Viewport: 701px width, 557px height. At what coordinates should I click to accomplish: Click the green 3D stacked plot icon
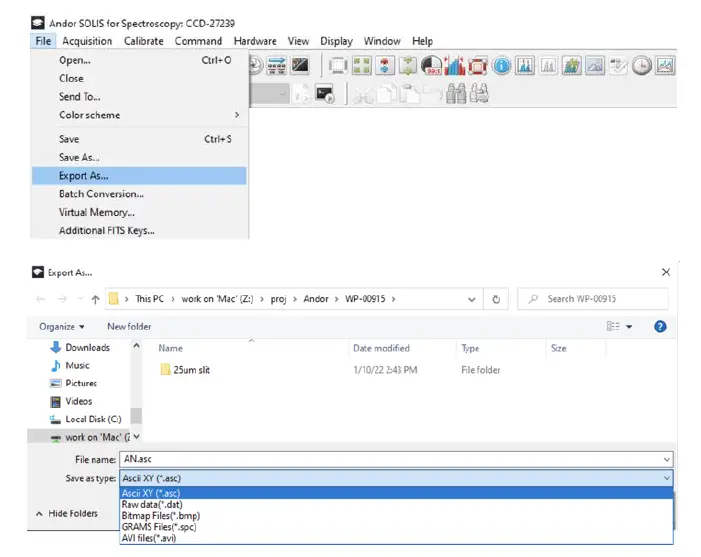[571, 66]
